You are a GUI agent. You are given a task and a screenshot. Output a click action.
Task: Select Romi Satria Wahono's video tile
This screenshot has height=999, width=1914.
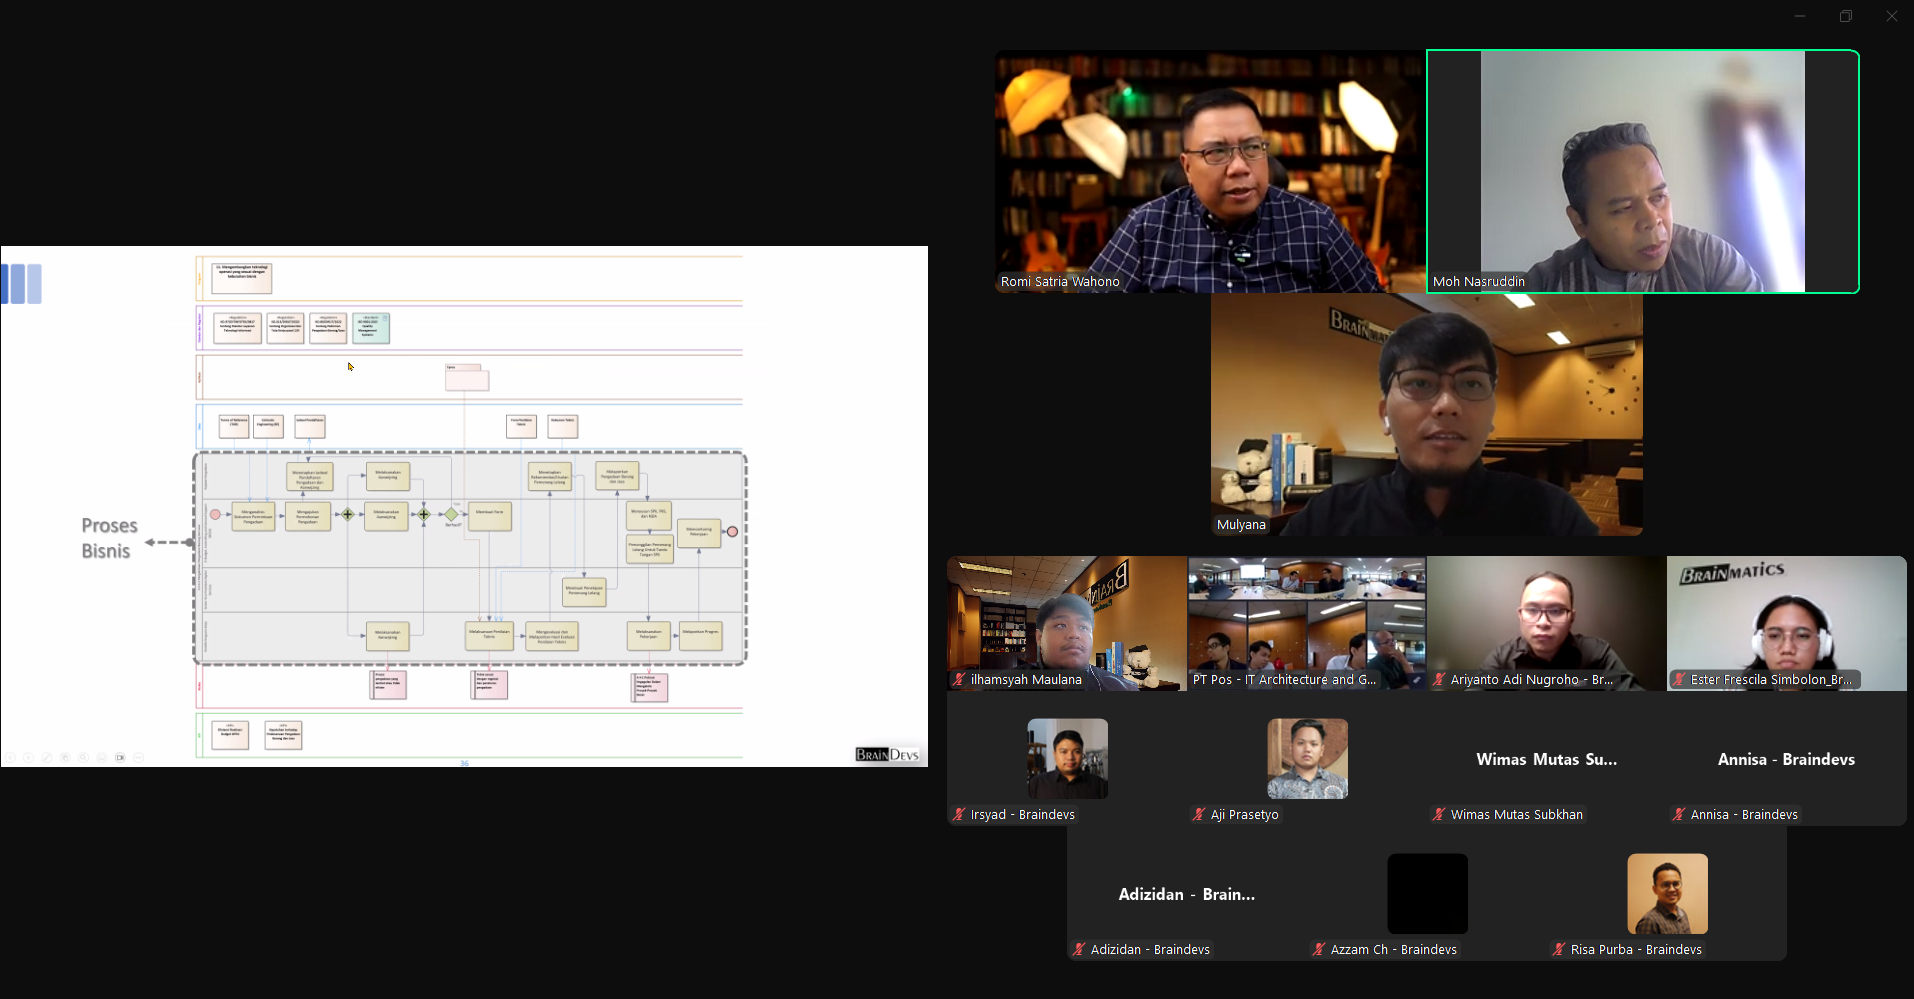(1209, 171)
